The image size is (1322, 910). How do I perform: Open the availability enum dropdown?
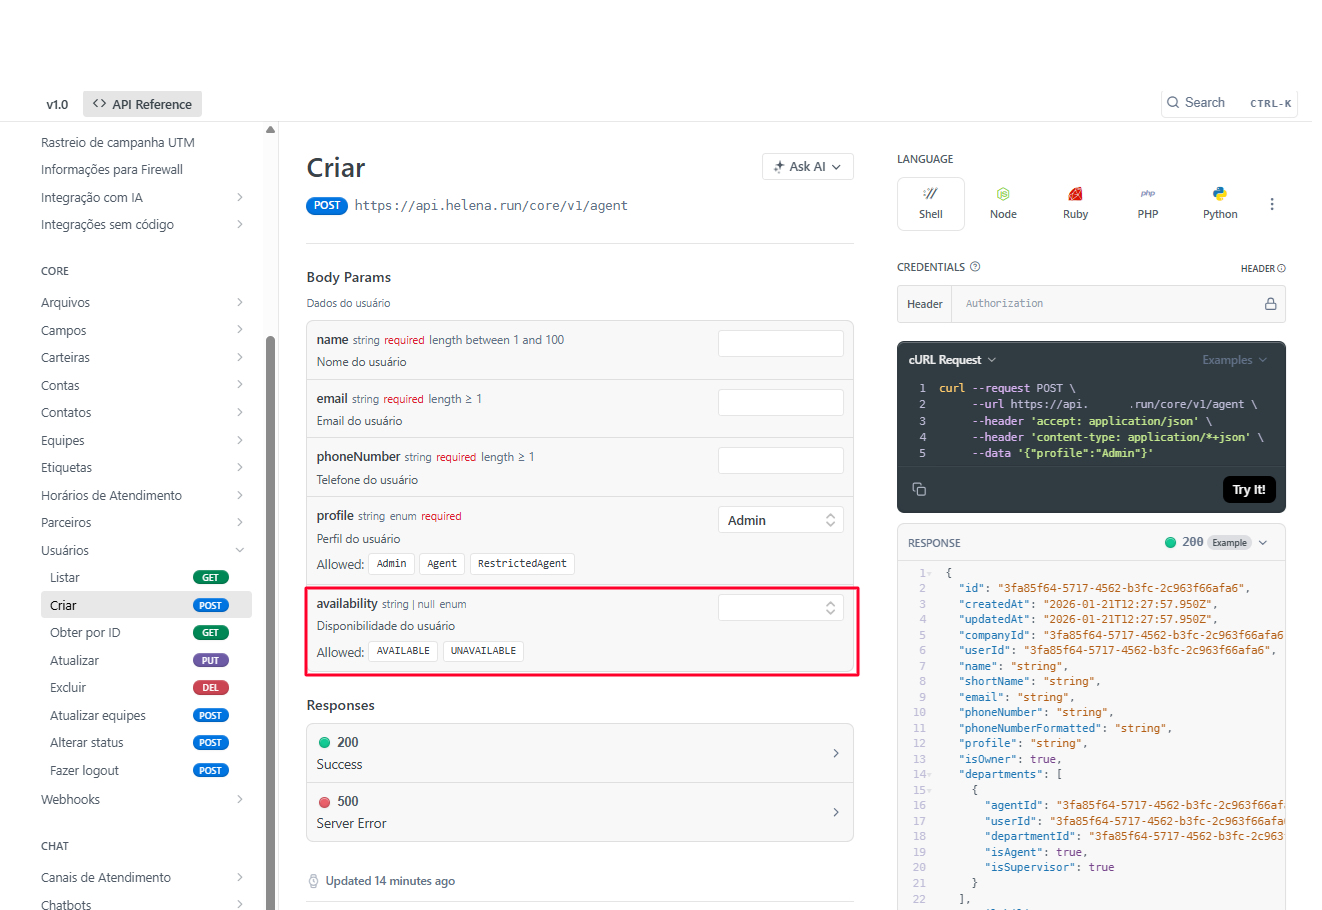[780, 608]
